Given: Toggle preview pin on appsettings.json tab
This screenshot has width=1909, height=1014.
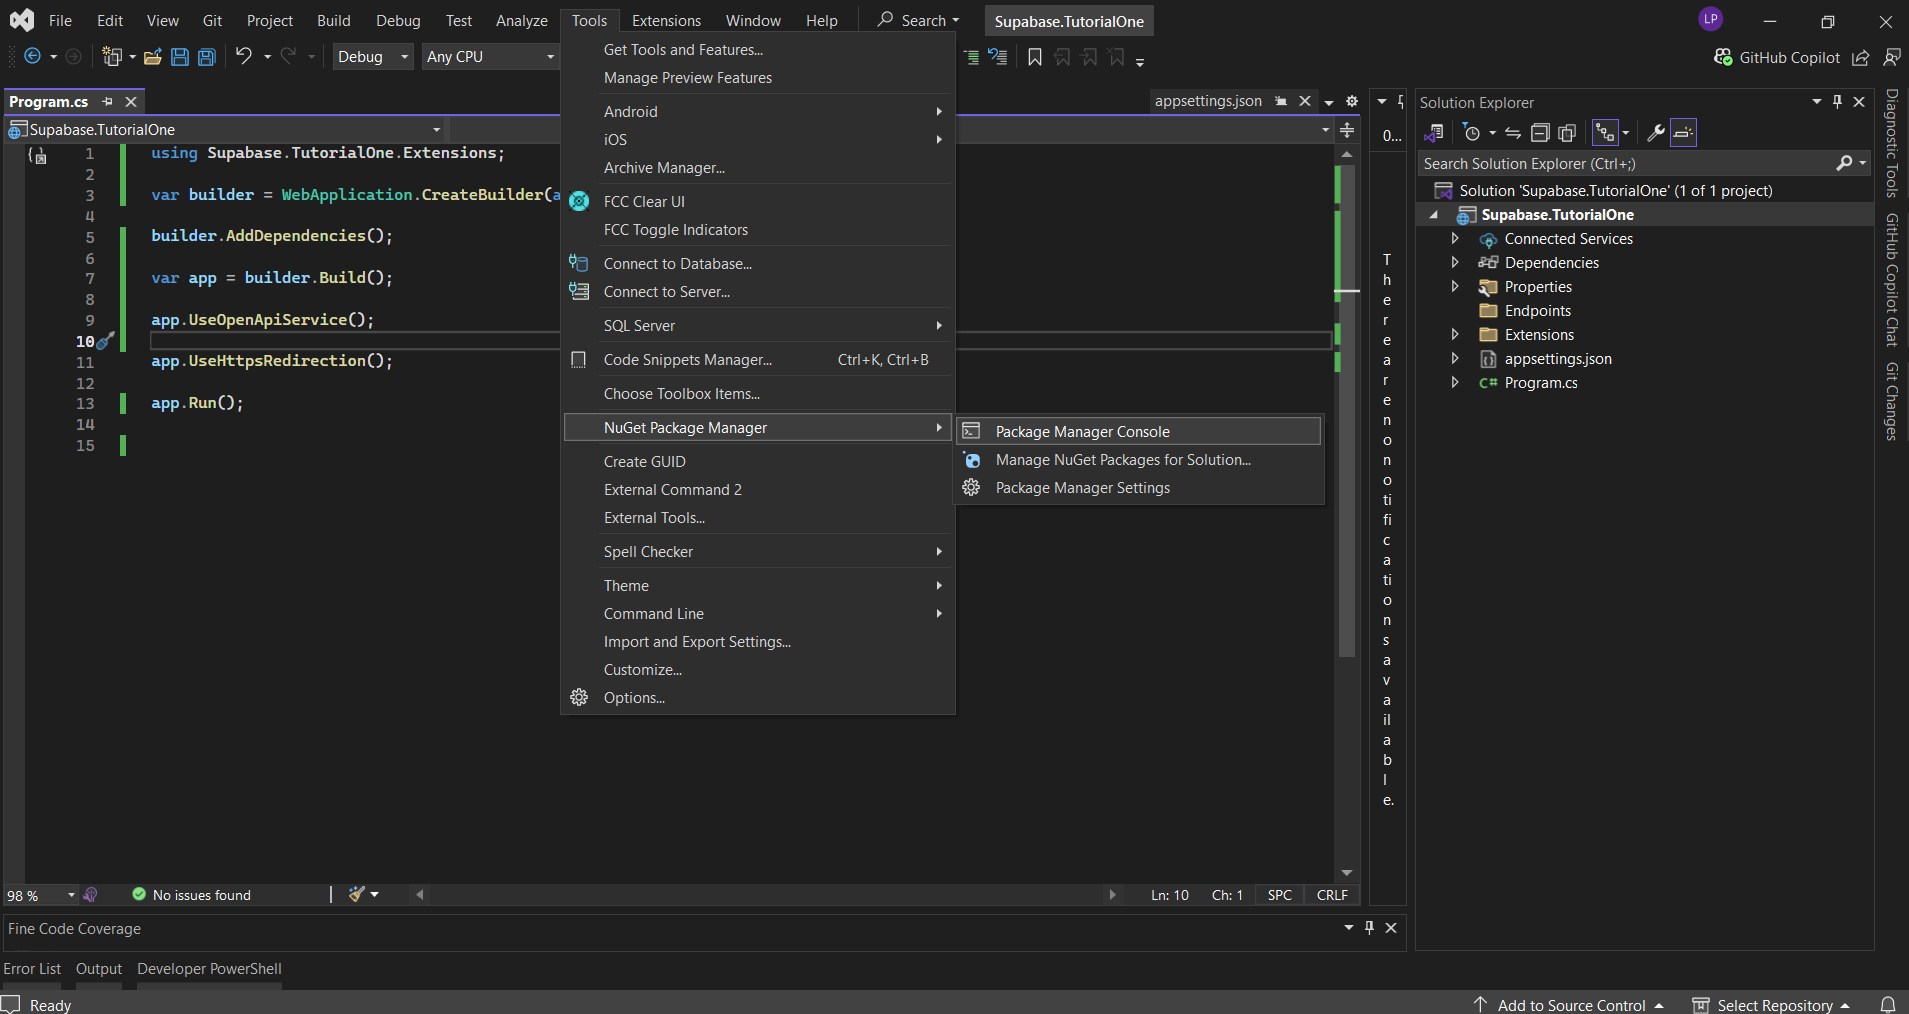Looking at the screenshot, I should (1281, 101).
